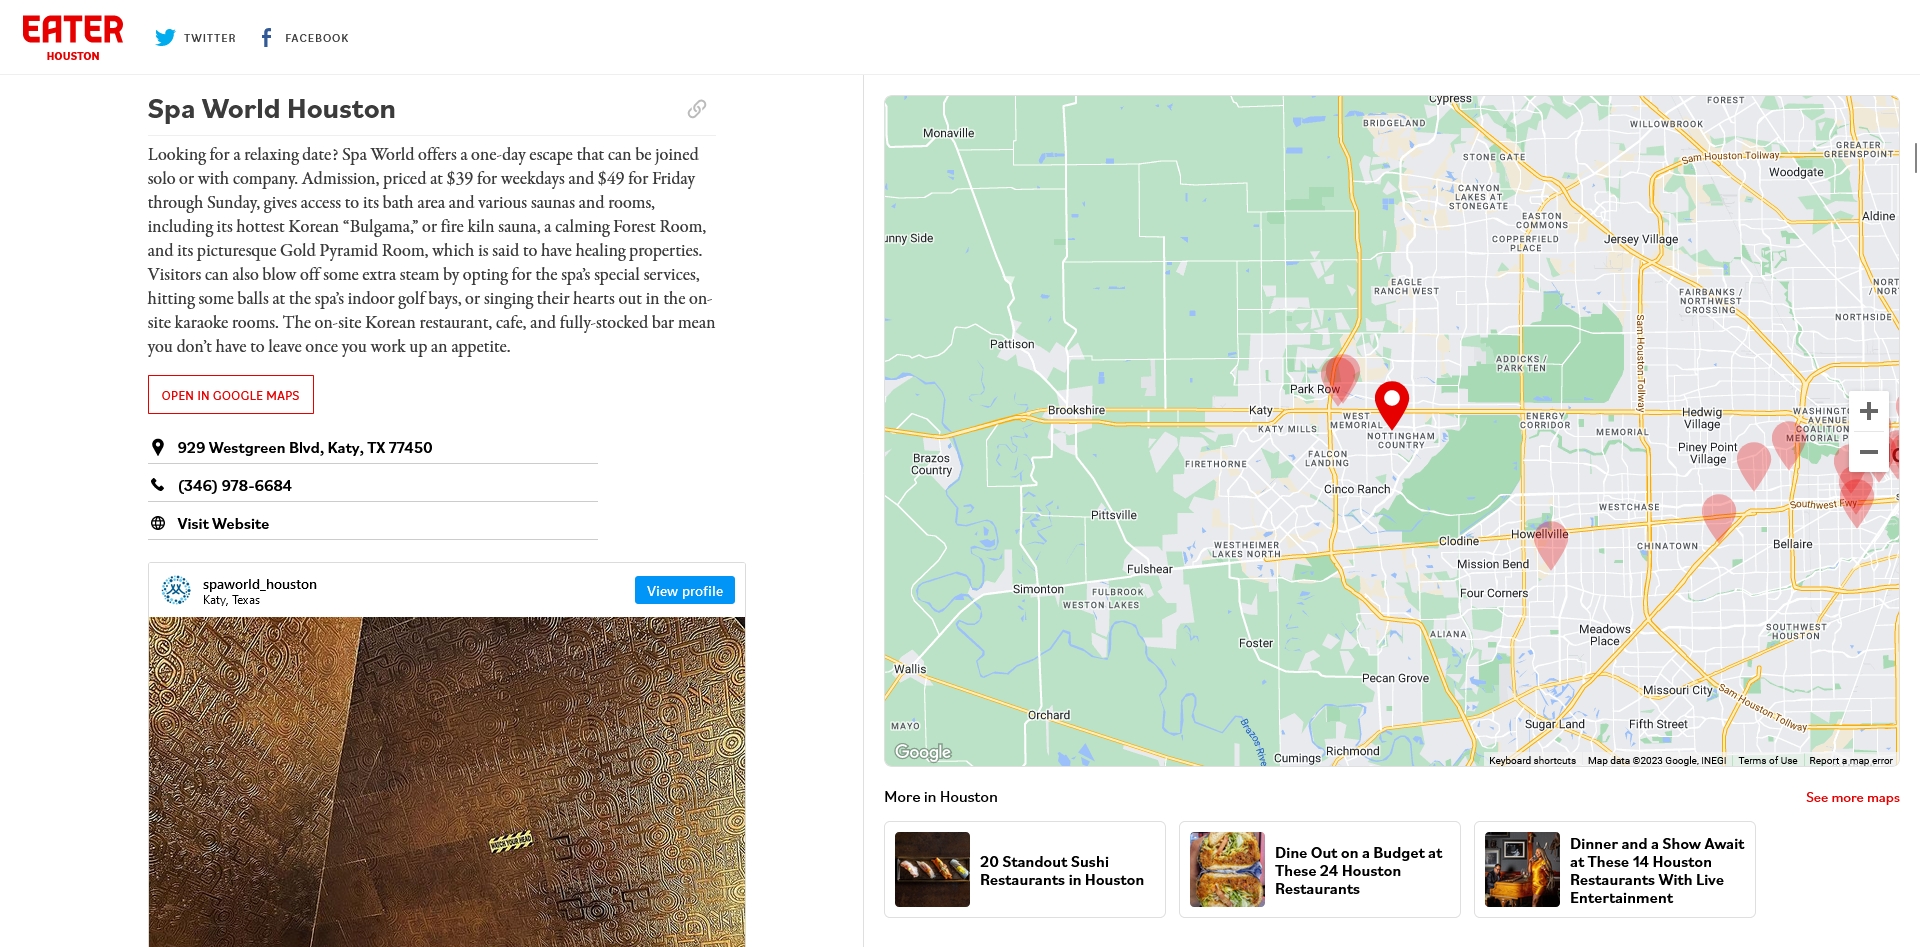Copy link icon beside Spa World Houston
The image size is (1920, 947).
(697, 109)
